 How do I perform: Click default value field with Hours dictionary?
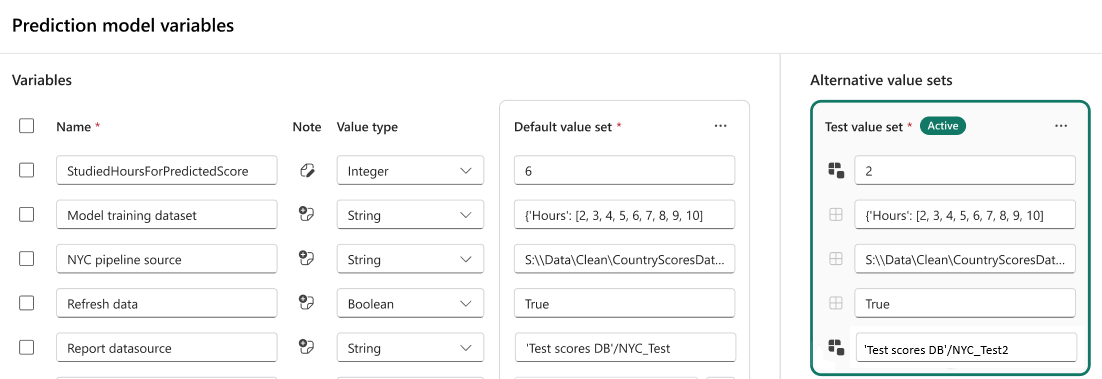625,215
